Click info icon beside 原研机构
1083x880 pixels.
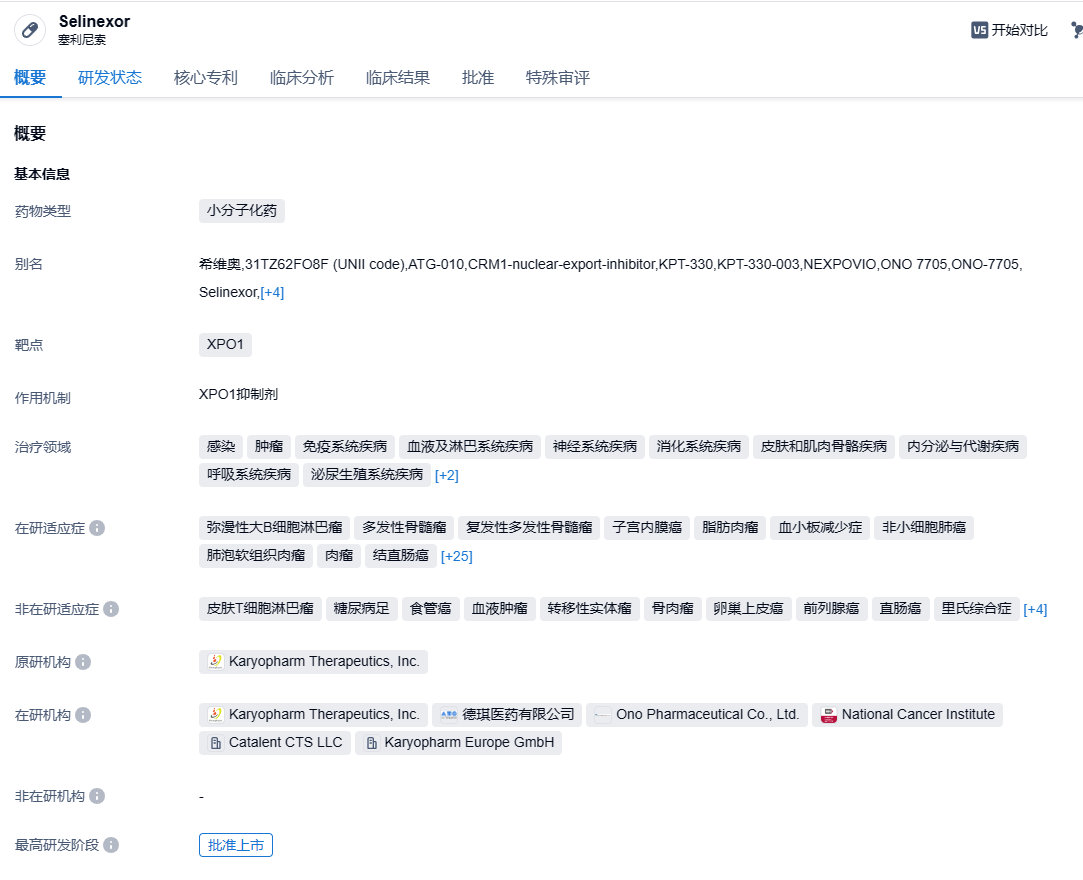(83, 662)
